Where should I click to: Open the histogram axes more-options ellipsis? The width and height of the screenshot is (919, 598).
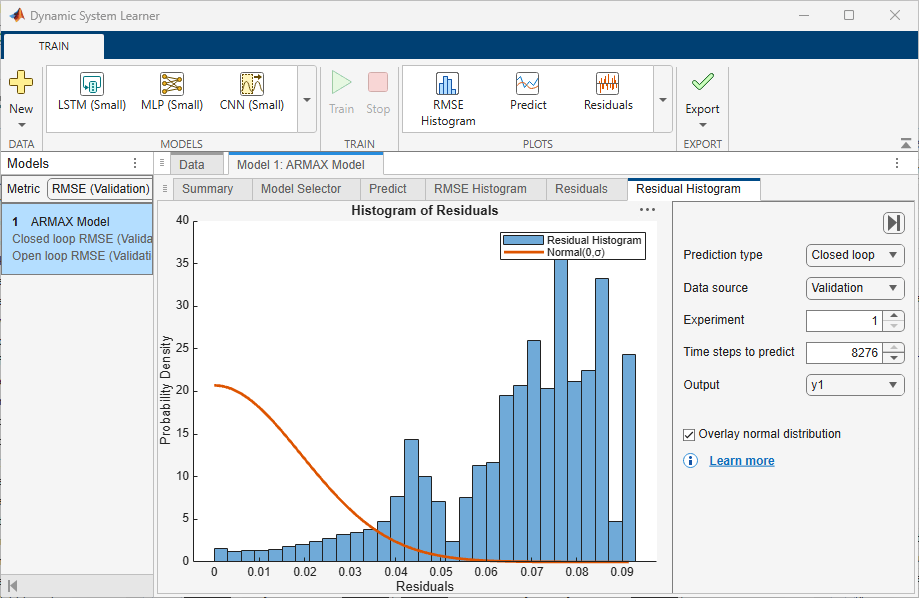point(647,210)
